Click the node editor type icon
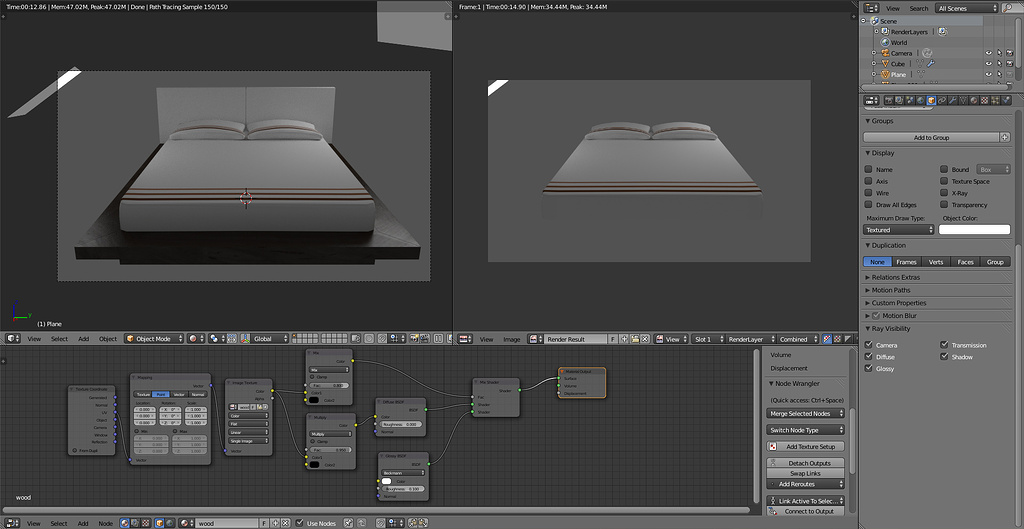Image resolution: width=1024 pixels, height=529 pixels. pyautogui.click(x=11, y=523)
